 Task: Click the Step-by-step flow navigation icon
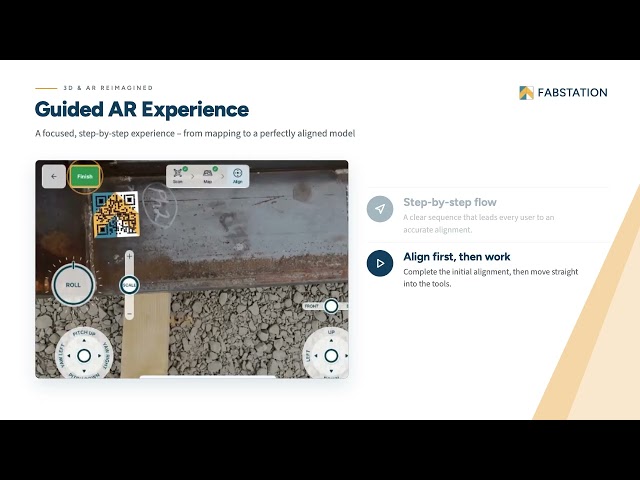(380, 209)
